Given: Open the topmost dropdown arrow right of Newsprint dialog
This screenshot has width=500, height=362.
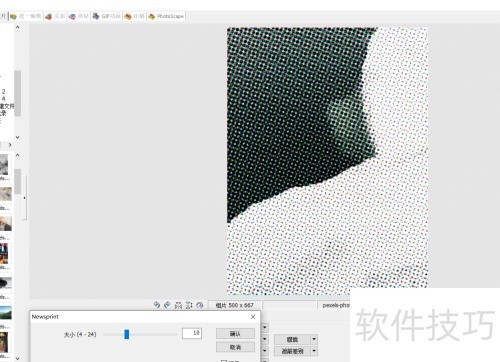Looking at the screenshot, I should (x=265, y=328).
